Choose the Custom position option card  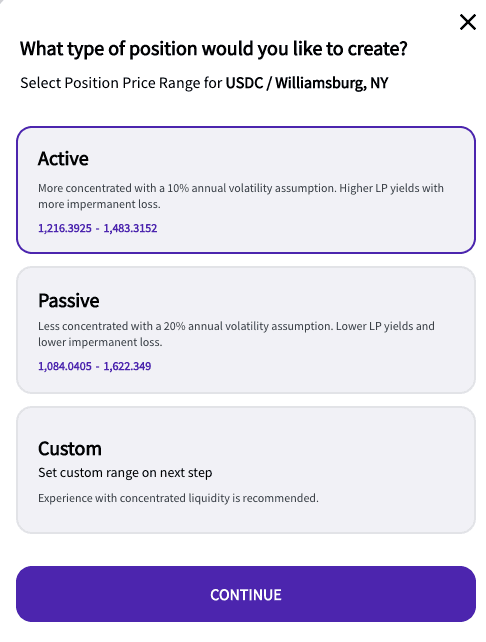coord(246,470)
